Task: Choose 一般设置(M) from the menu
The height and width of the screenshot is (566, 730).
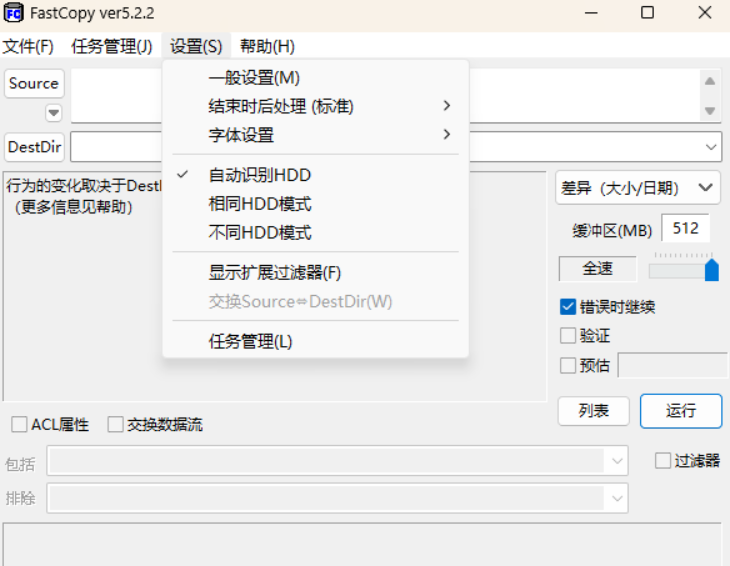Action: 315,78
